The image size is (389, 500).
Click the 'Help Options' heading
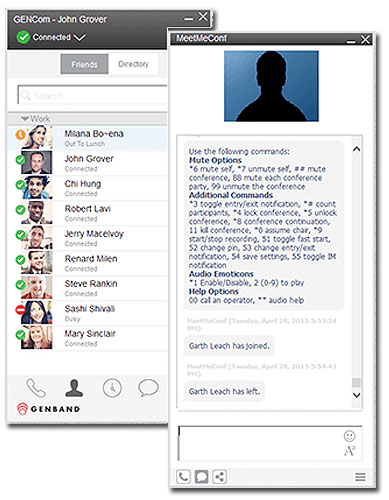click(213, 291)
